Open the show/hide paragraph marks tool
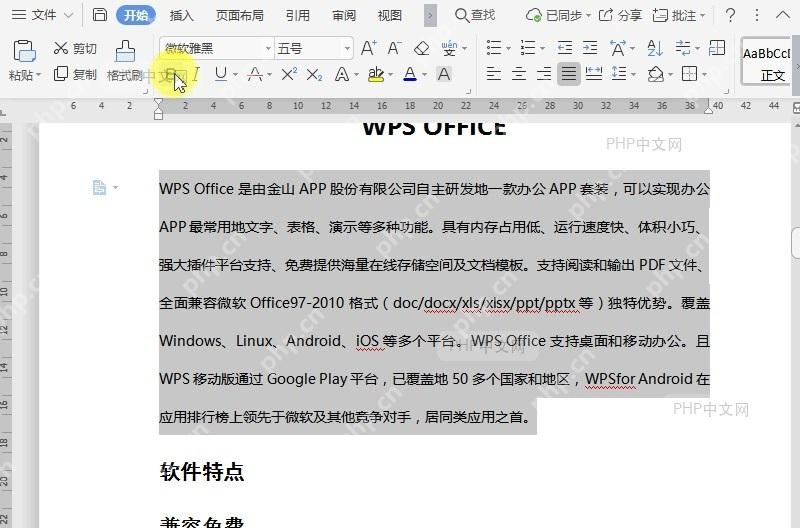 pyautogui.click(x=683, y=48)
